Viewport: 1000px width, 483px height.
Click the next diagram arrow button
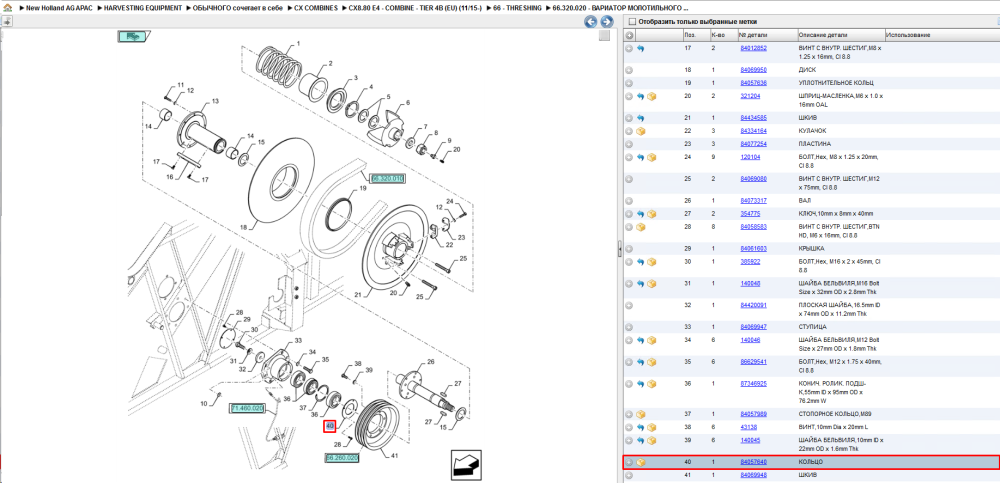coord(607,22)
